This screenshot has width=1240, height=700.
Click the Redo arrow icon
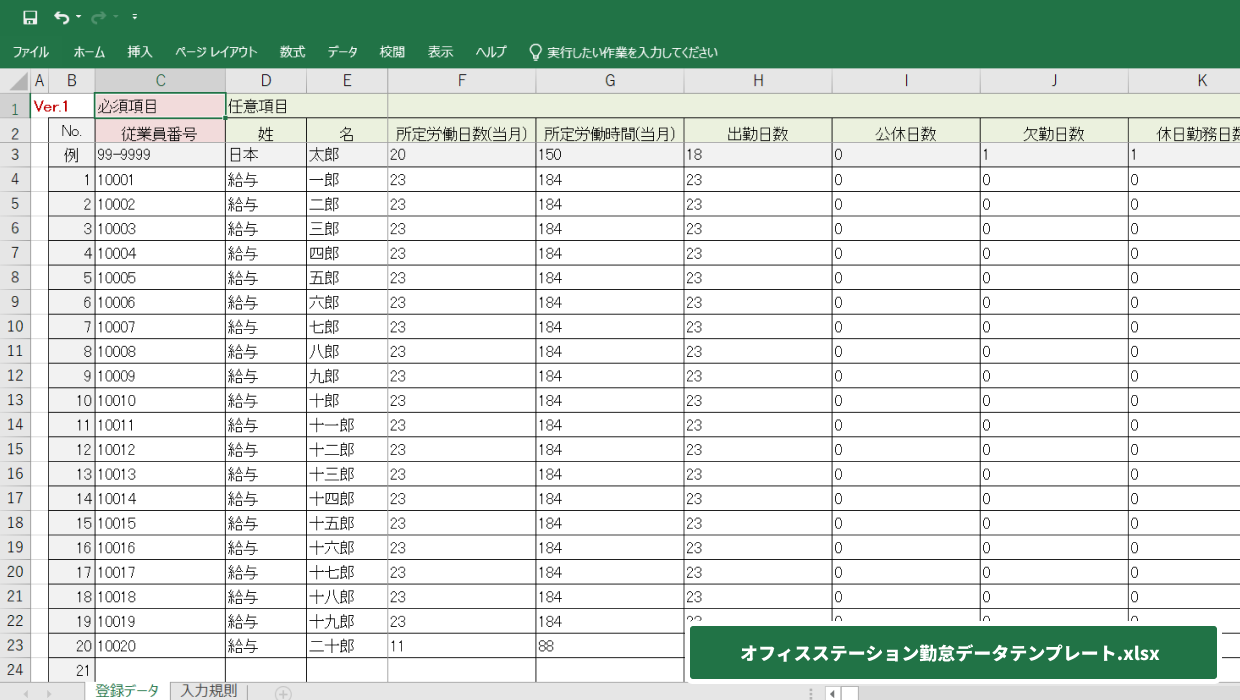(98, 17)
